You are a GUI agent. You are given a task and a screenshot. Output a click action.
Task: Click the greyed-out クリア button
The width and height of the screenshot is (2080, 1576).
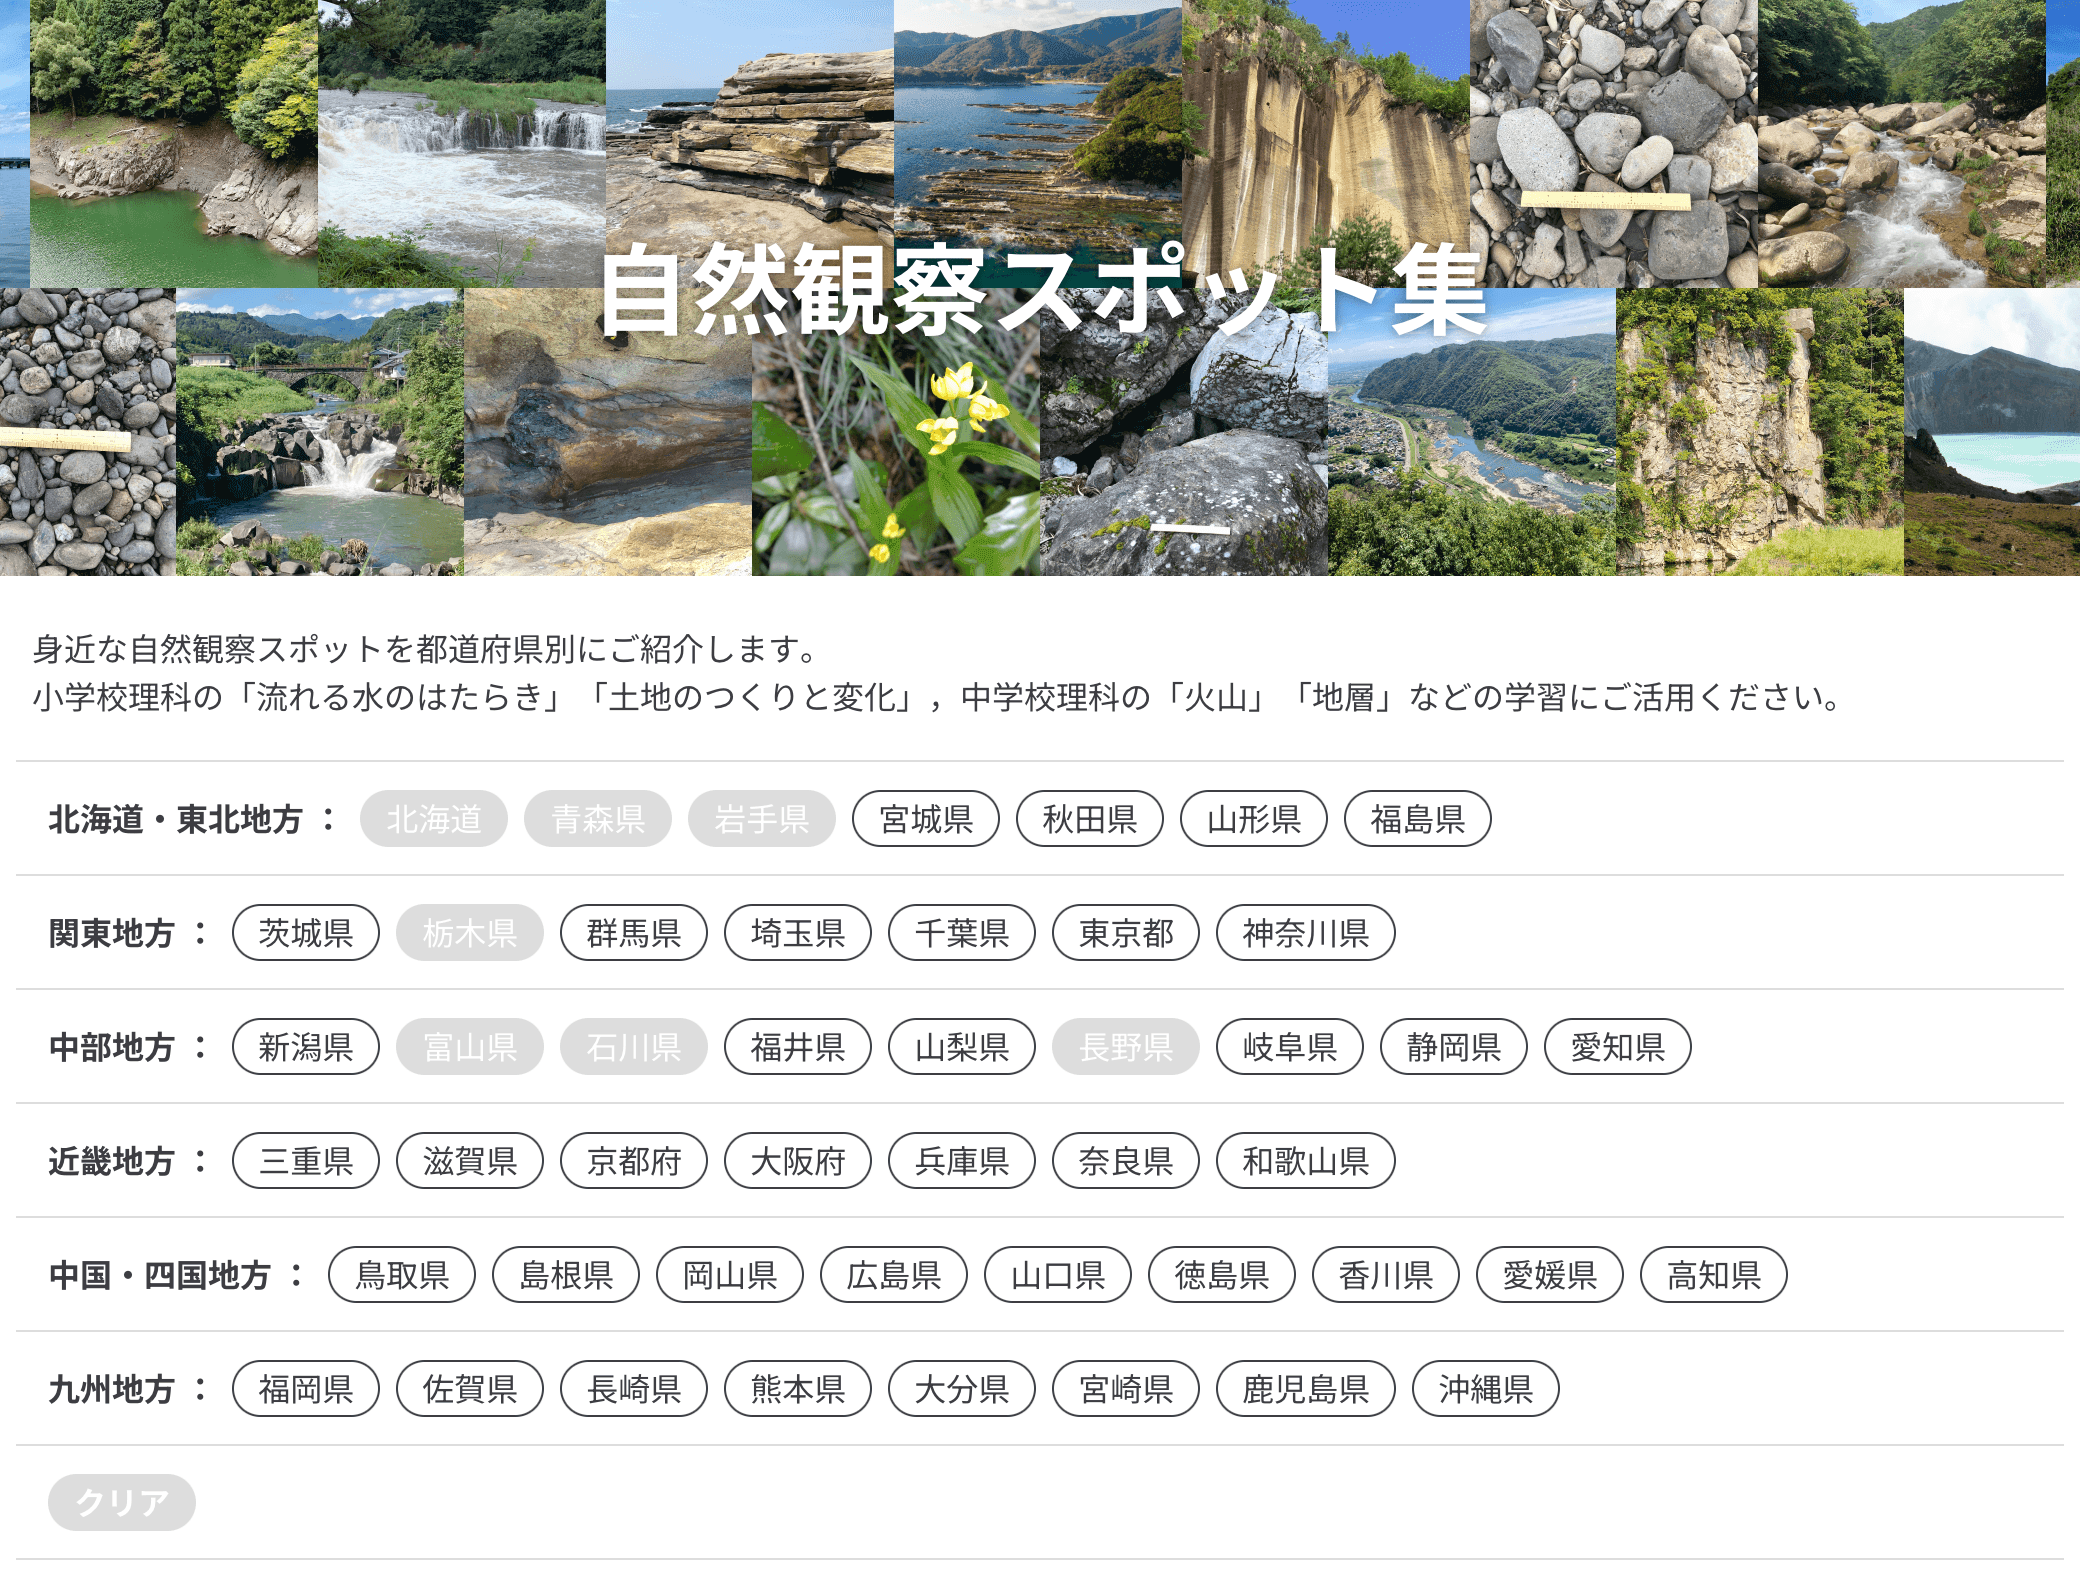pos(121,1503)
